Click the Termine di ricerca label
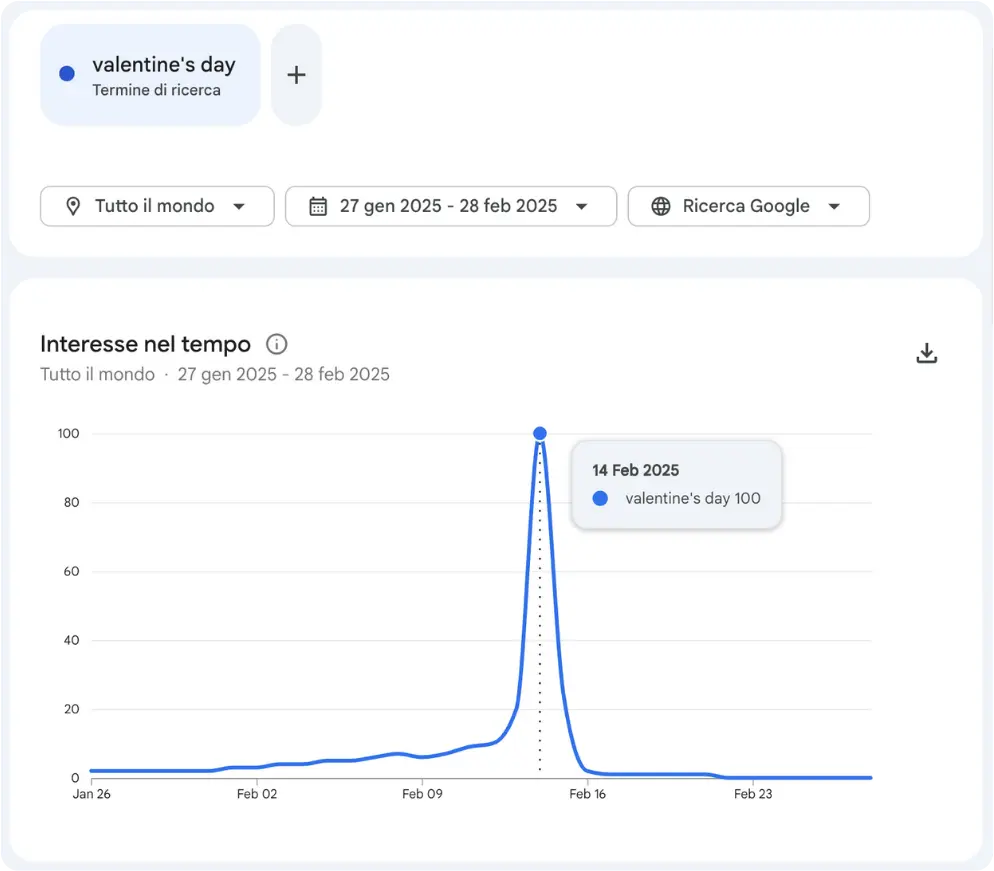This screenshot has width=994, height=871. [x=156, y=90]
